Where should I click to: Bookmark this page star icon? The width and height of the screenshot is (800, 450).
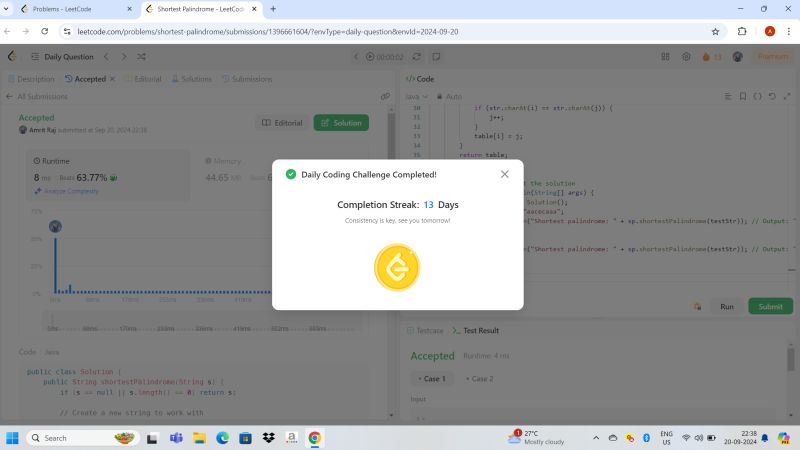pos(715,32)
